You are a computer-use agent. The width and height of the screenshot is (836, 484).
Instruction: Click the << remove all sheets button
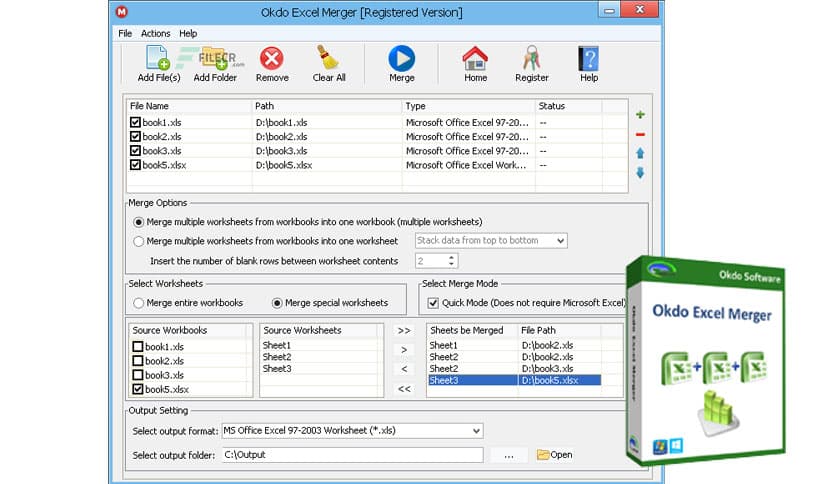click(404, 389)
